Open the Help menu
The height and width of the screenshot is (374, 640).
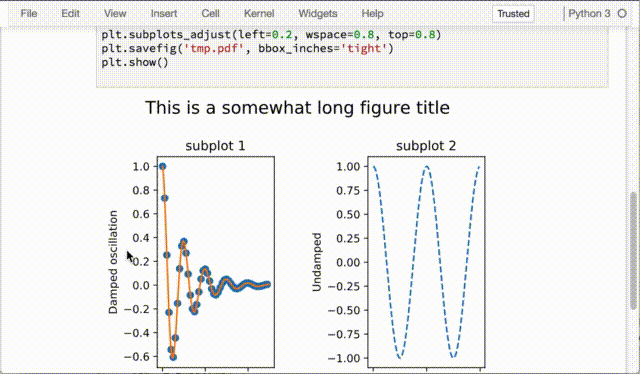coord(372,13)
